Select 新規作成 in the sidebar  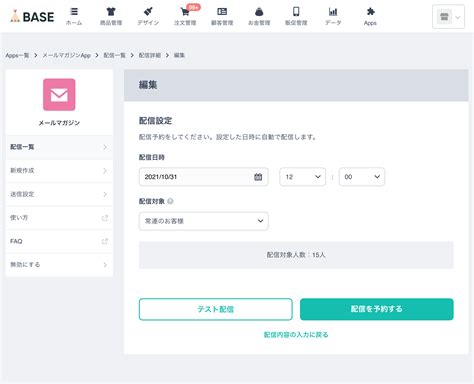59,171
